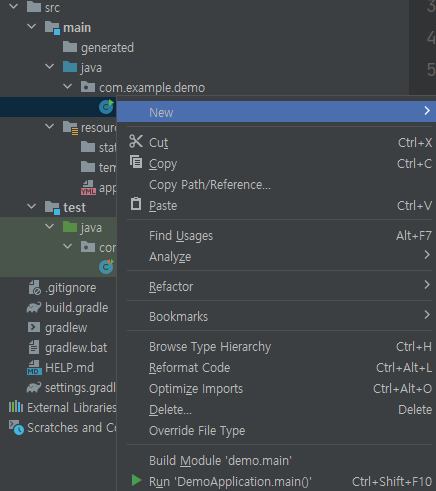Open the Analyze submenu

pyautogui.click(x=276, y=256)
